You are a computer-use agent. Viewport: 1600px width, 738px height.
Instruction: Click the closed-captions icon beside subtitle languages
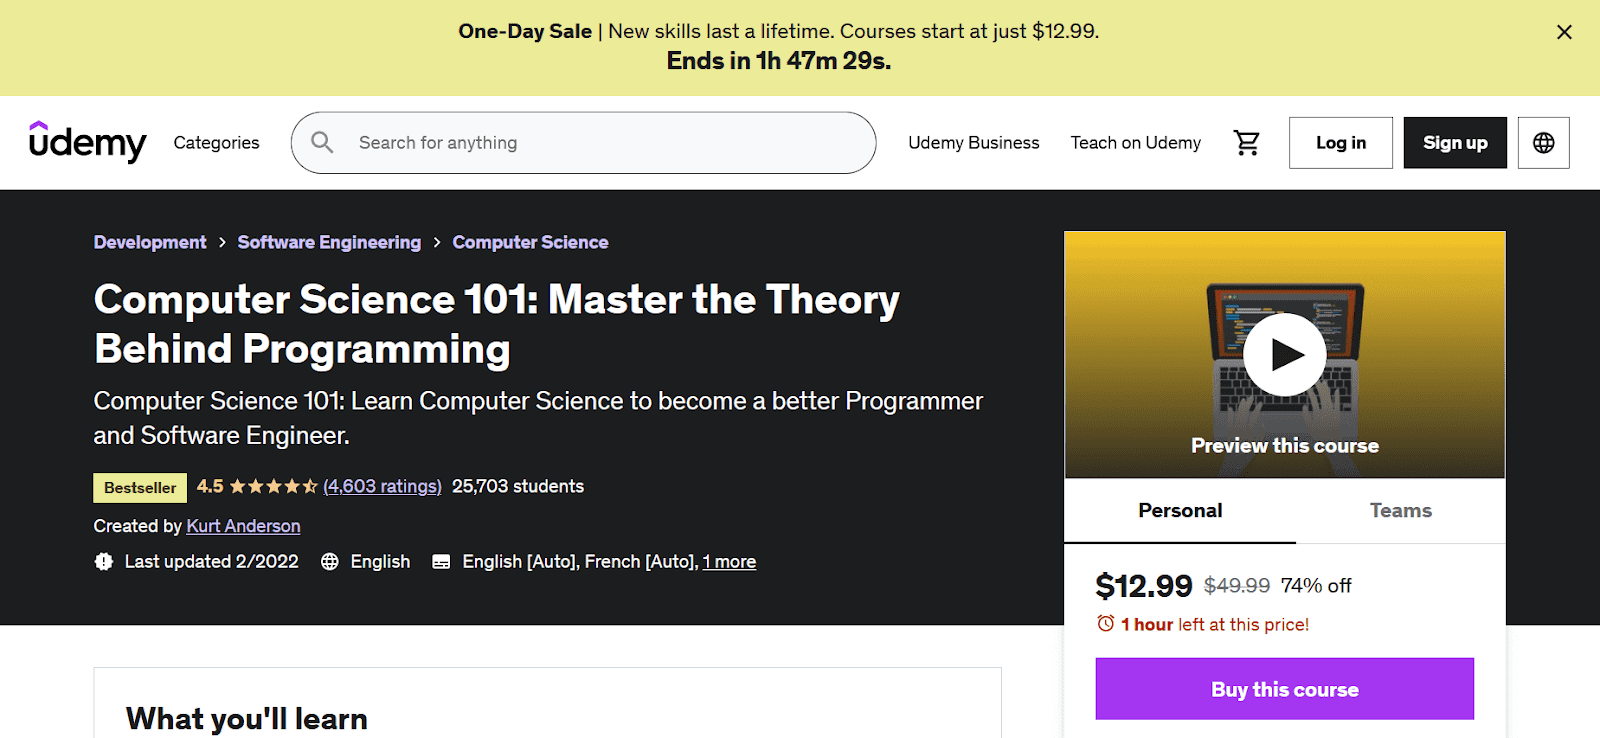click(440, 561)
